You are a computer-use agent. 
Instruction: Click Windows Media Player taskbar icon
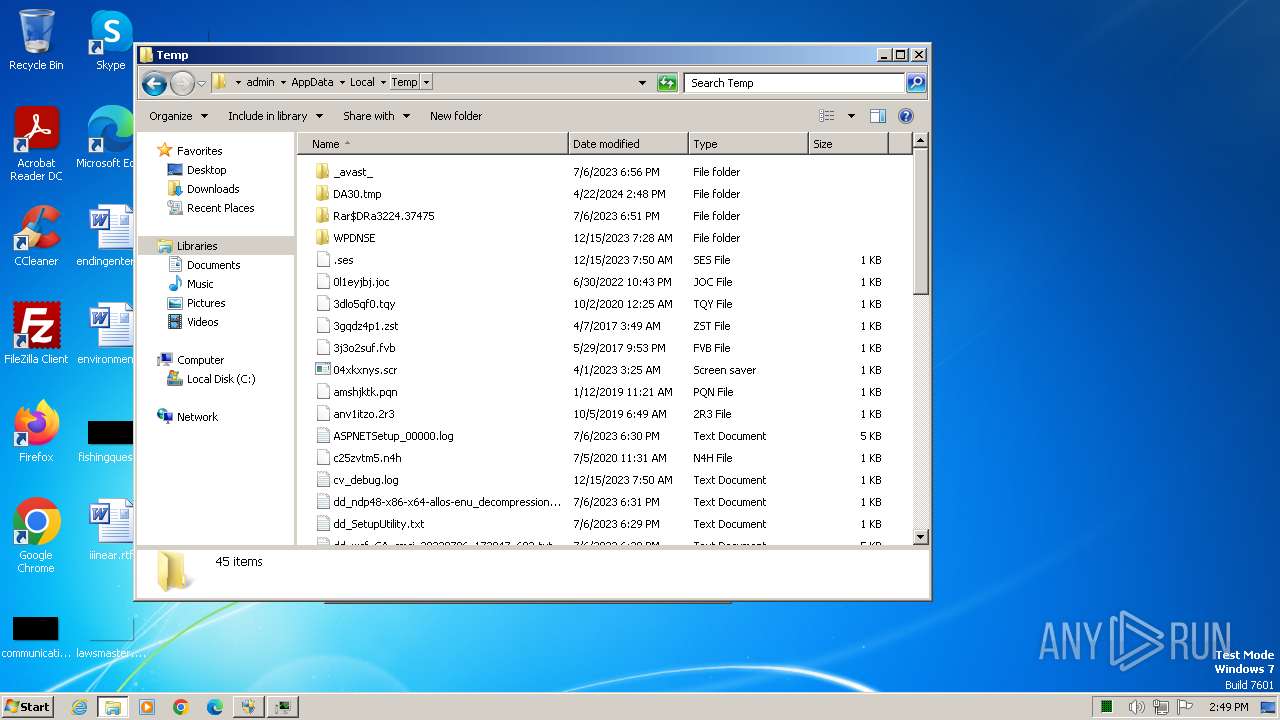click(x=147, y=707)
